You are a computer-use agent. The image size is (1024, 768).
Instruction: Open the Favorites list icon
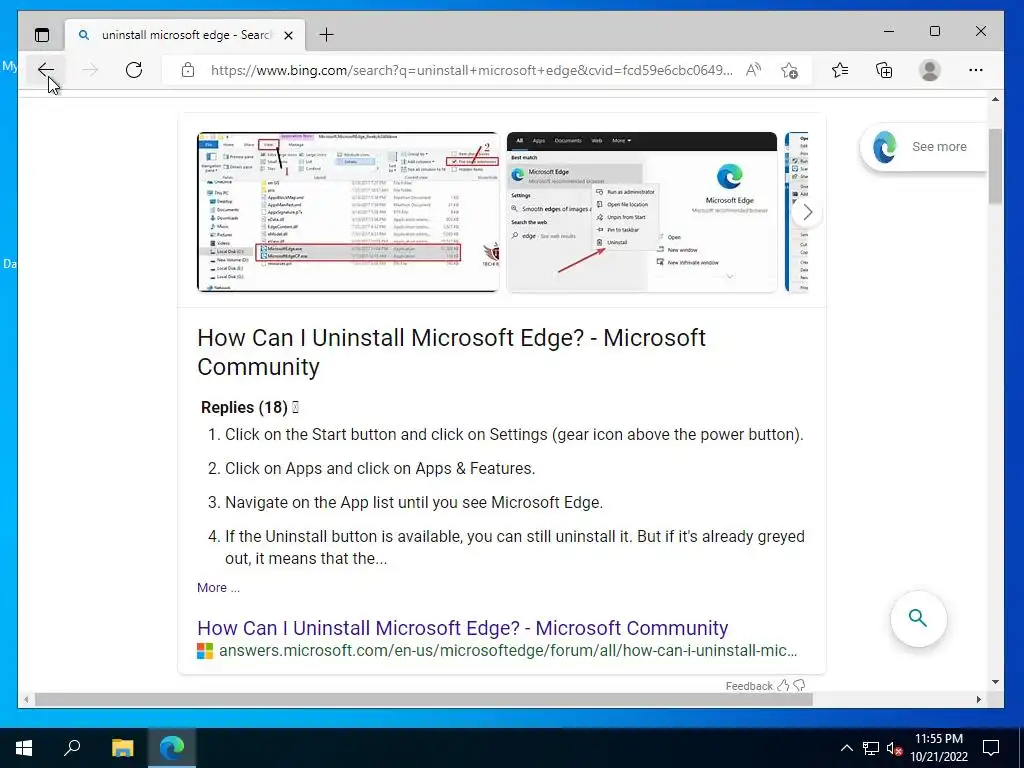click(x=840, y=70)
